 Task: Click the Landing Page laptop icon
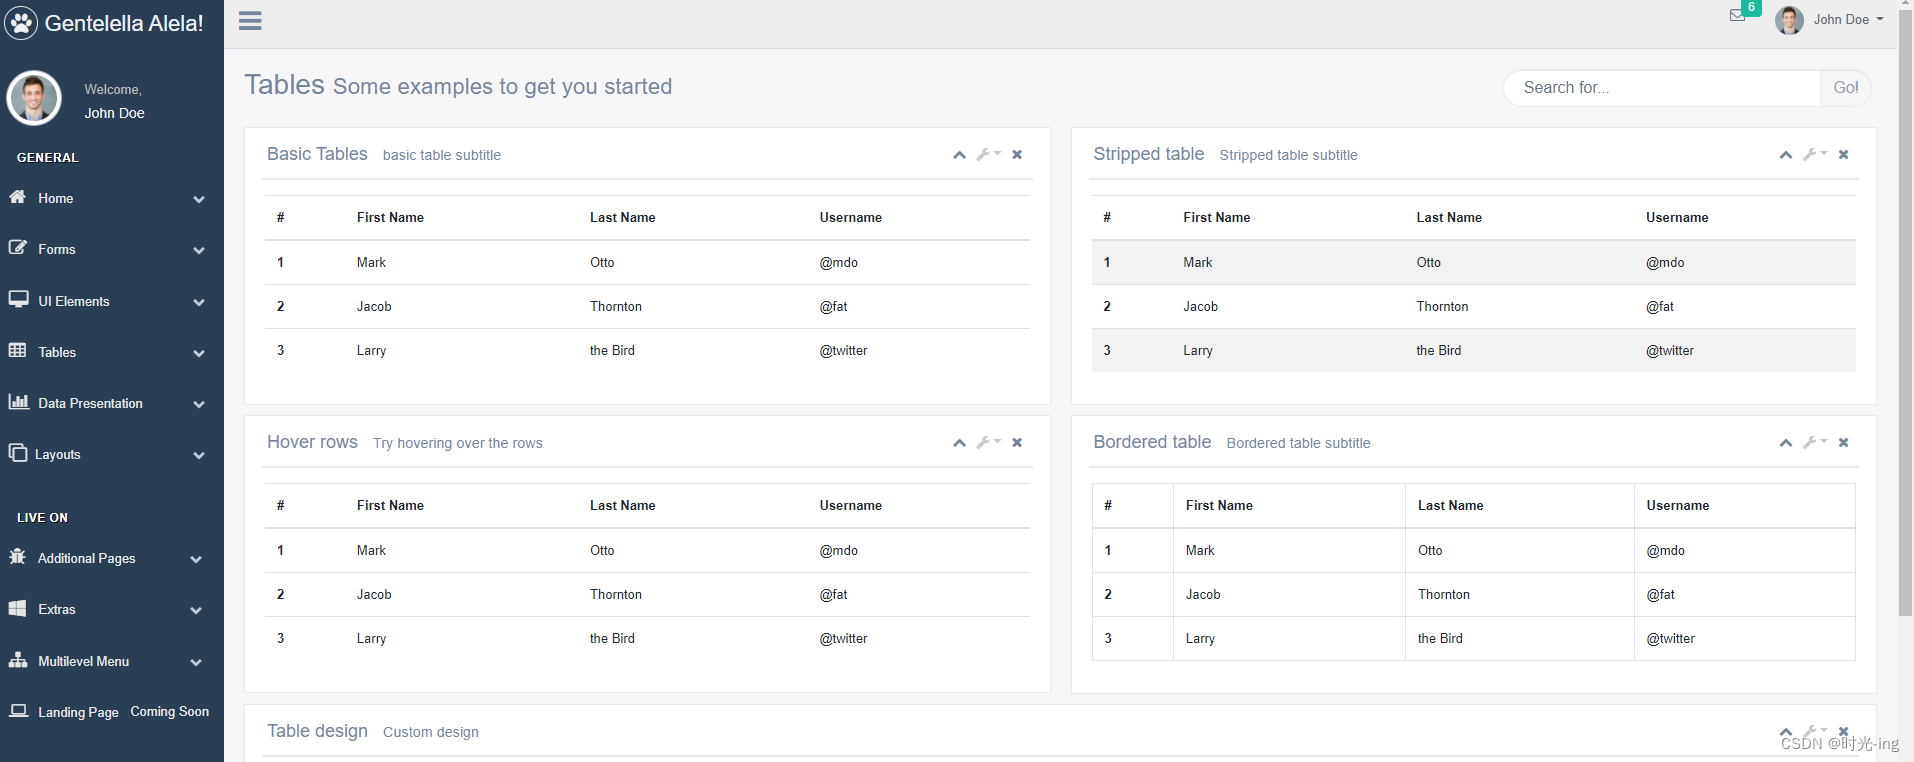coord(18,711)
